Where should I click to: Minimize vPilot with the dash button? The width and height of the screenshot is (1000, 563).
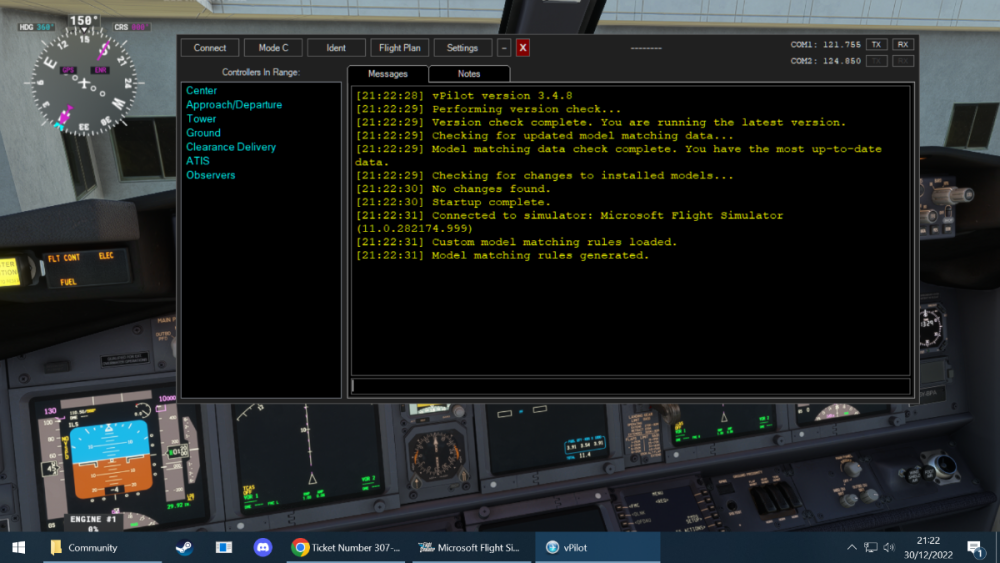[504, 48]
